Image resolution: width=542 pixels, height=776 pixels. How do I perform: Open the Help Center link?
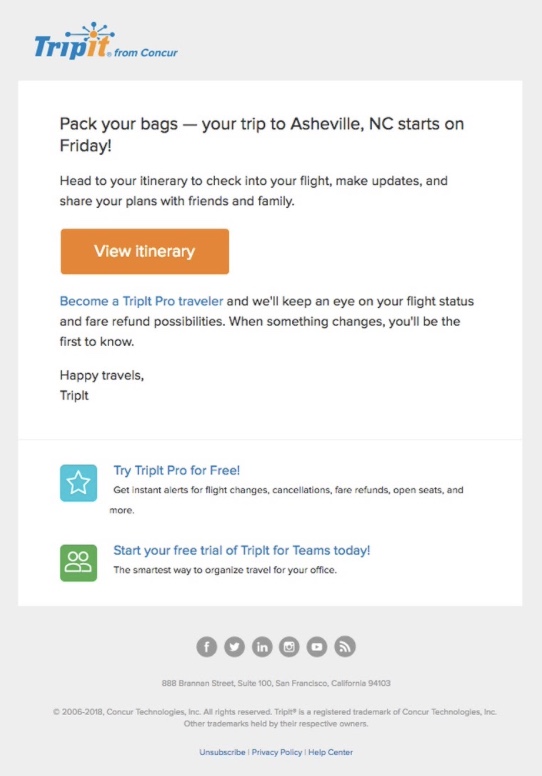(x=331, y=752)
